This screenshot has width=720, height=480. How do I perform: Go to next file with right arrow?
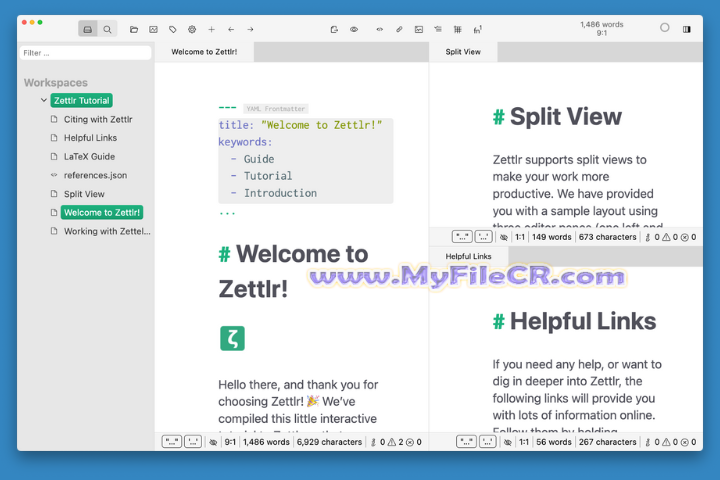(x=250, y=29)
